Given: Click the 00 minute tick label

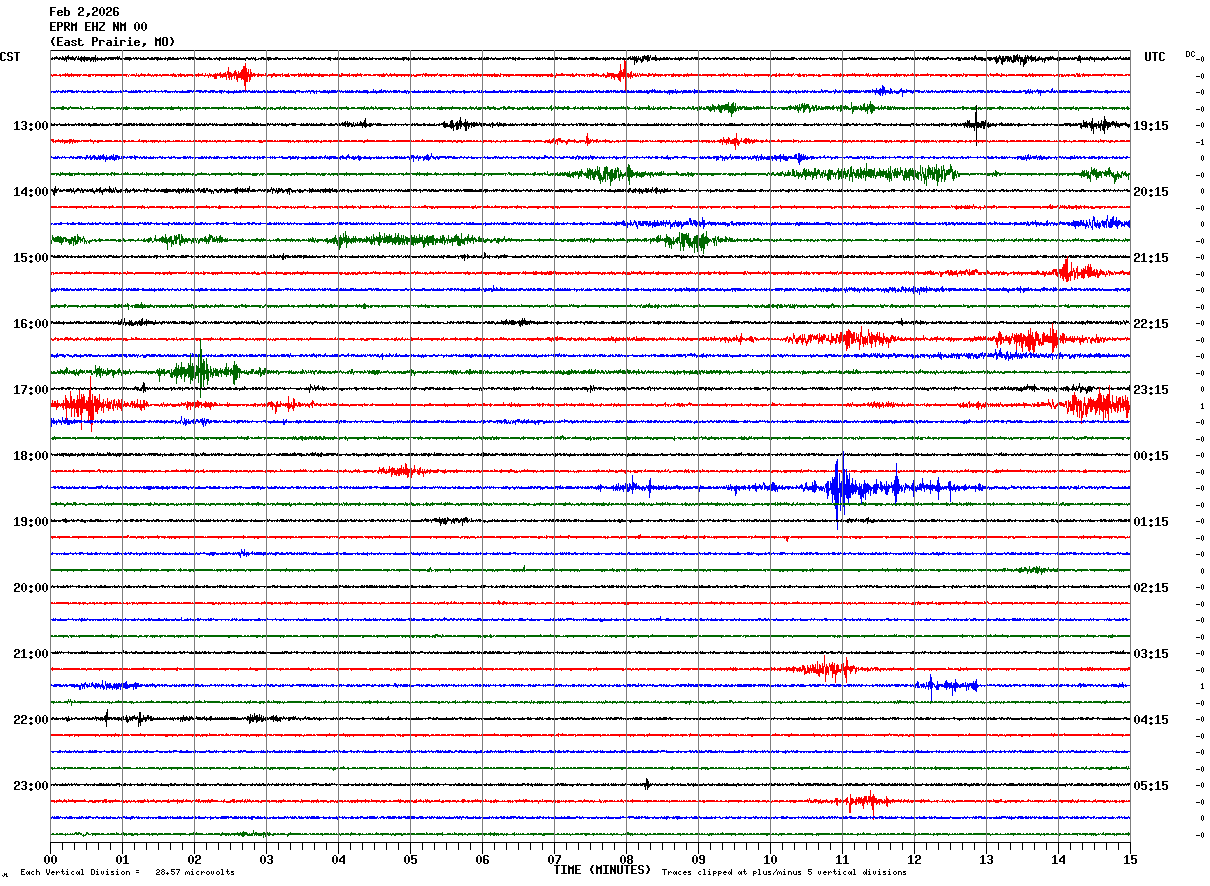Looking at the screenshot, I should (x=50, y=859).
